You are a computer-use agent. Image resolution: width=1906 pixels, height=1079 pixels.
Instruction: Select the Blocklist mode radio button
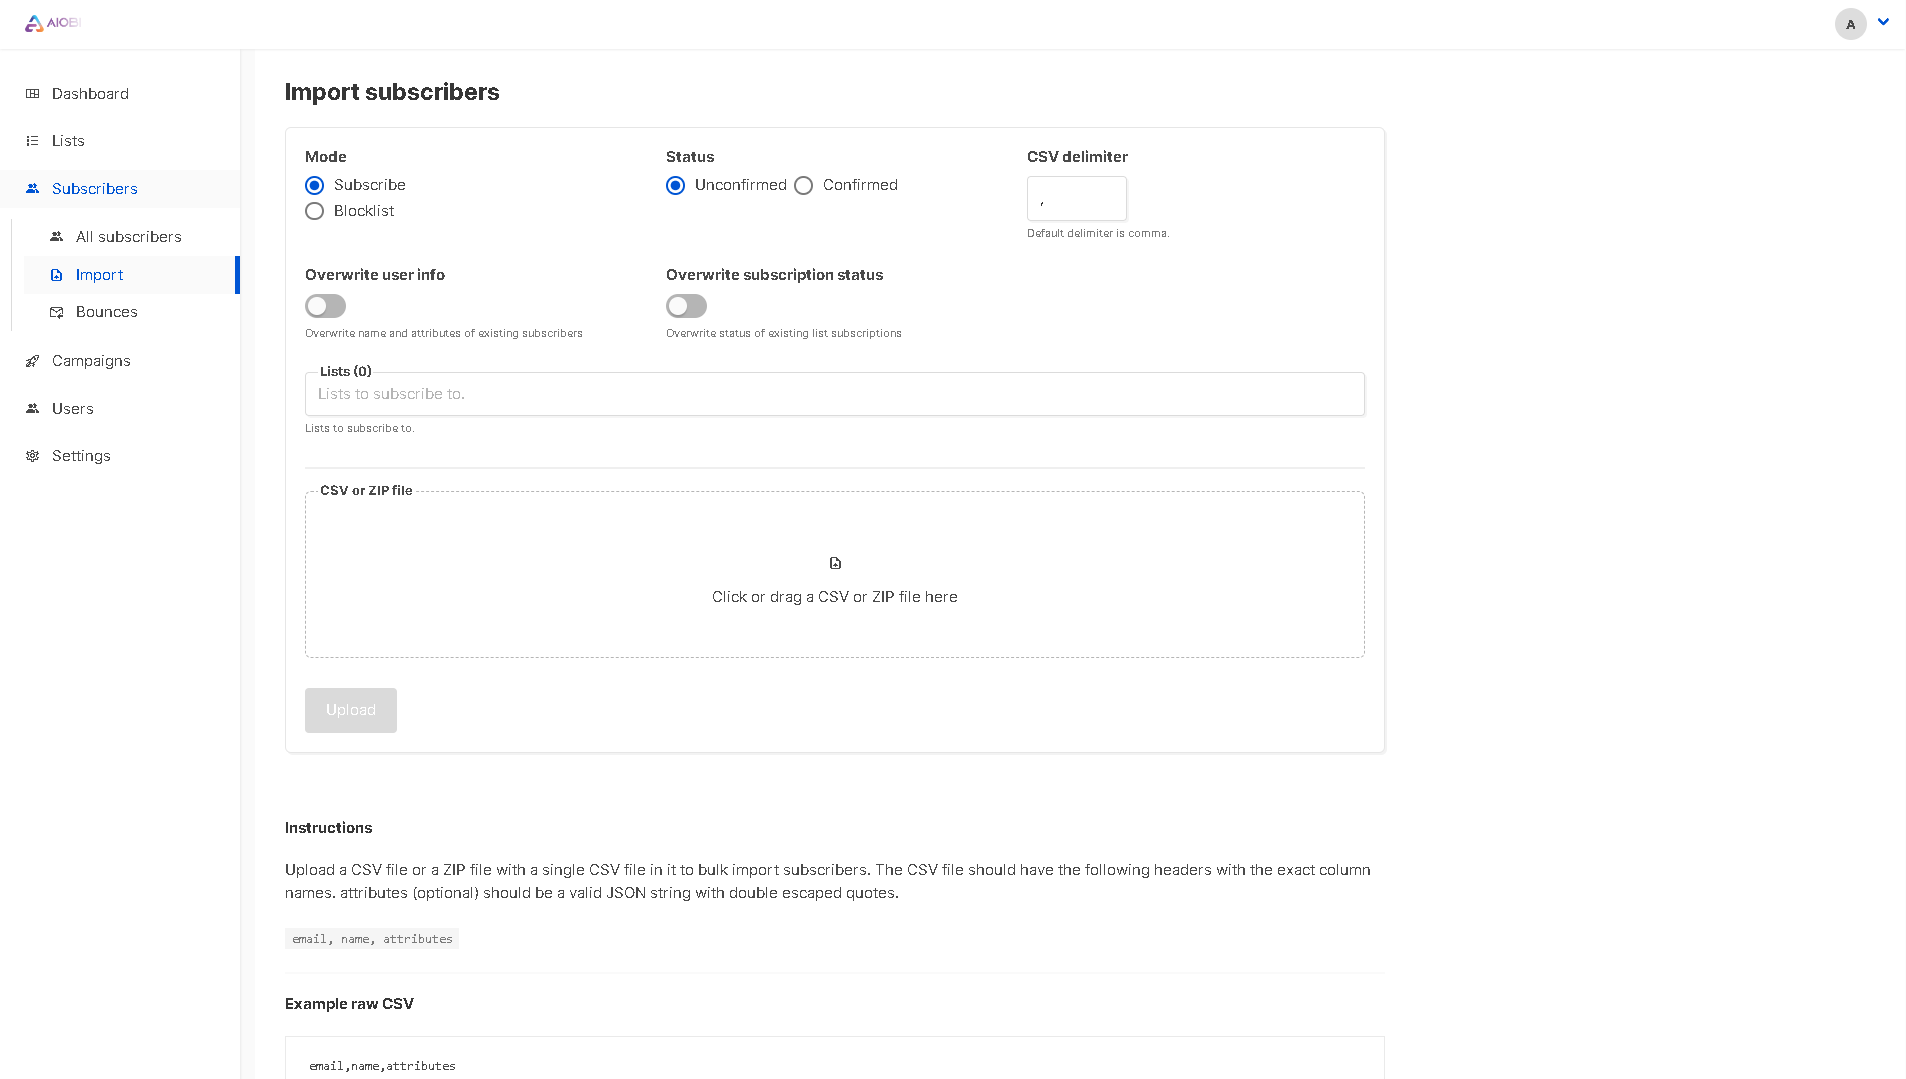pyautogui.click(x=314, y=211)
